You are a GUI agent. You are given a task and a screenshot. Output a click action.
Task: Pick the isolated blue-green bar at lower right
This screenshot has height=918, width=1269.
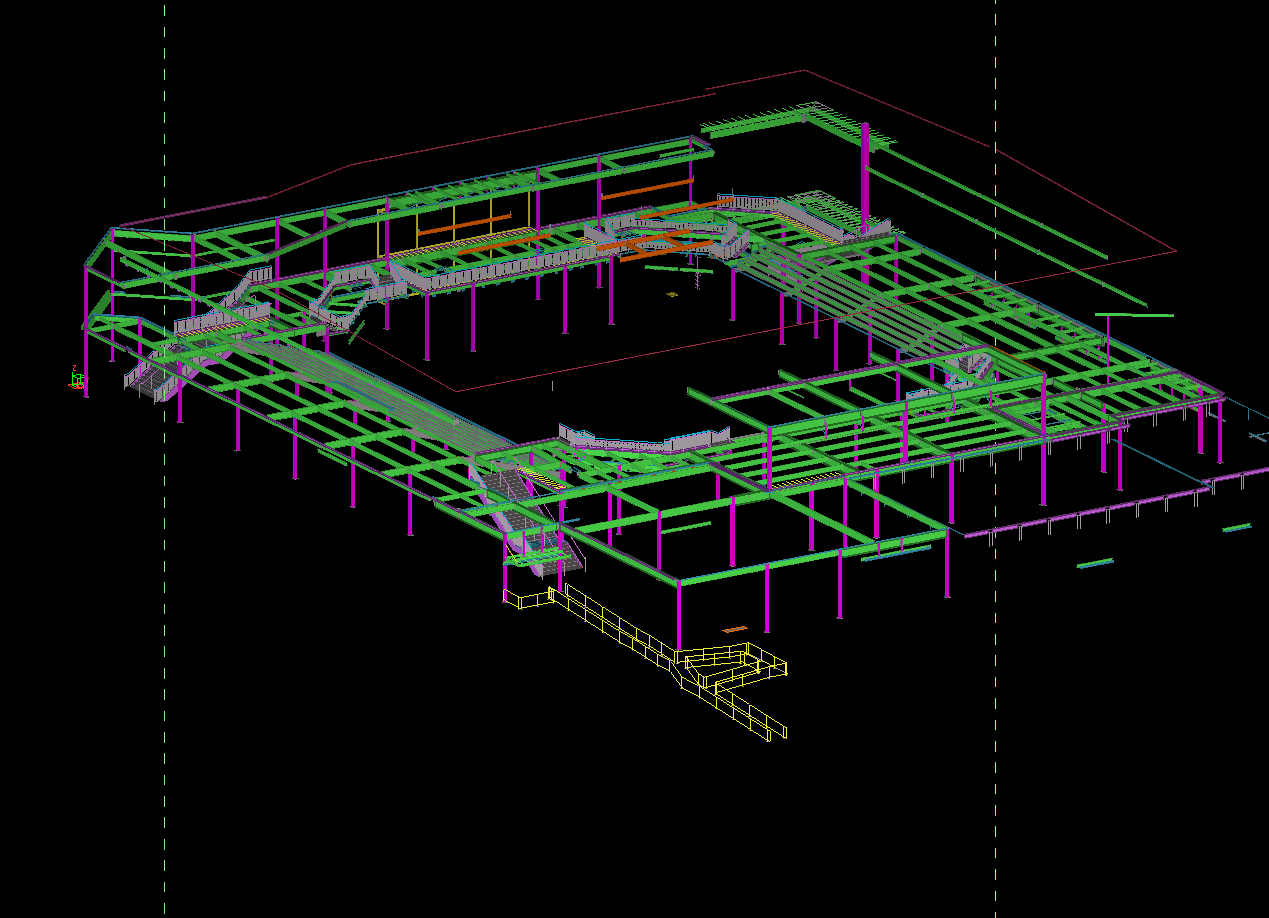click(1095, 563)
